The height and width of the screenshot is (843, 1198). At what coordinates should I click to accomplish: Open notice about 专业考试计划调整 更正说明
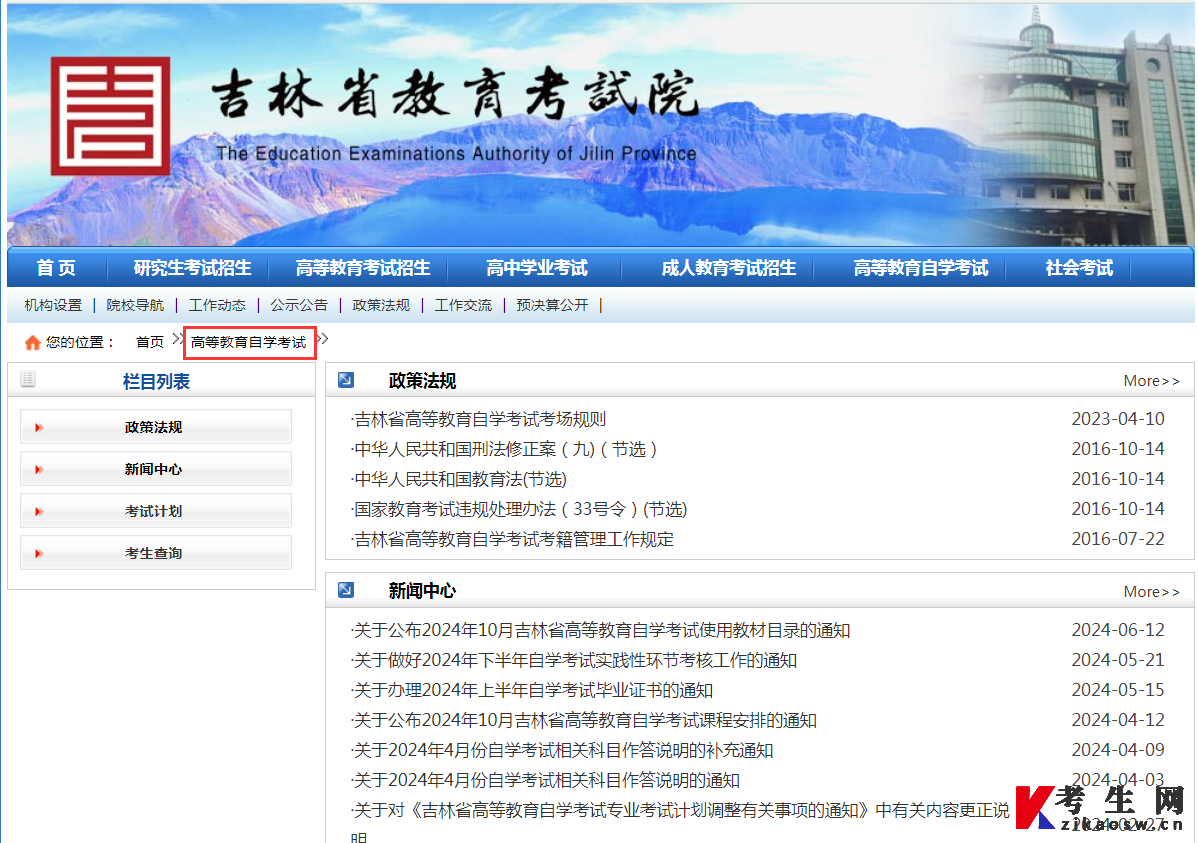click(680, 810)
